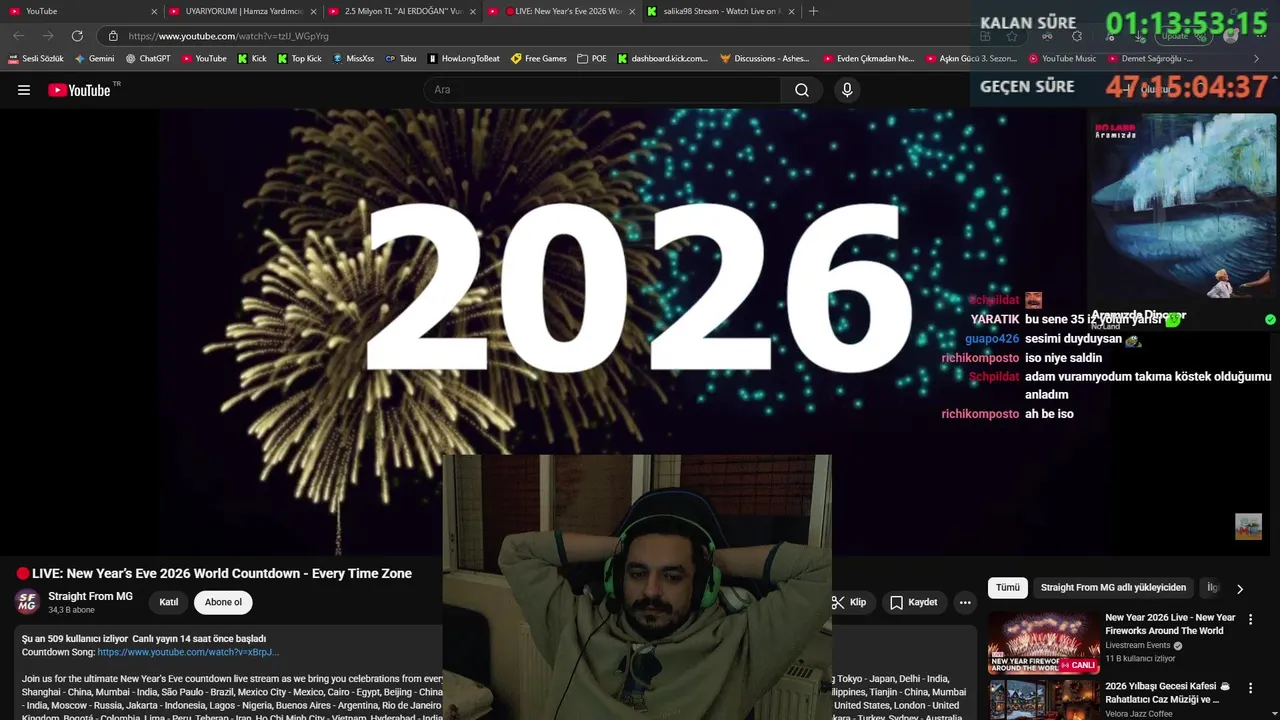Viewport: 1280px width, 720px height.
Task: Close the UYARIYORUM! Hamza Yardımcı tab
Action: [x=313, y=11]
